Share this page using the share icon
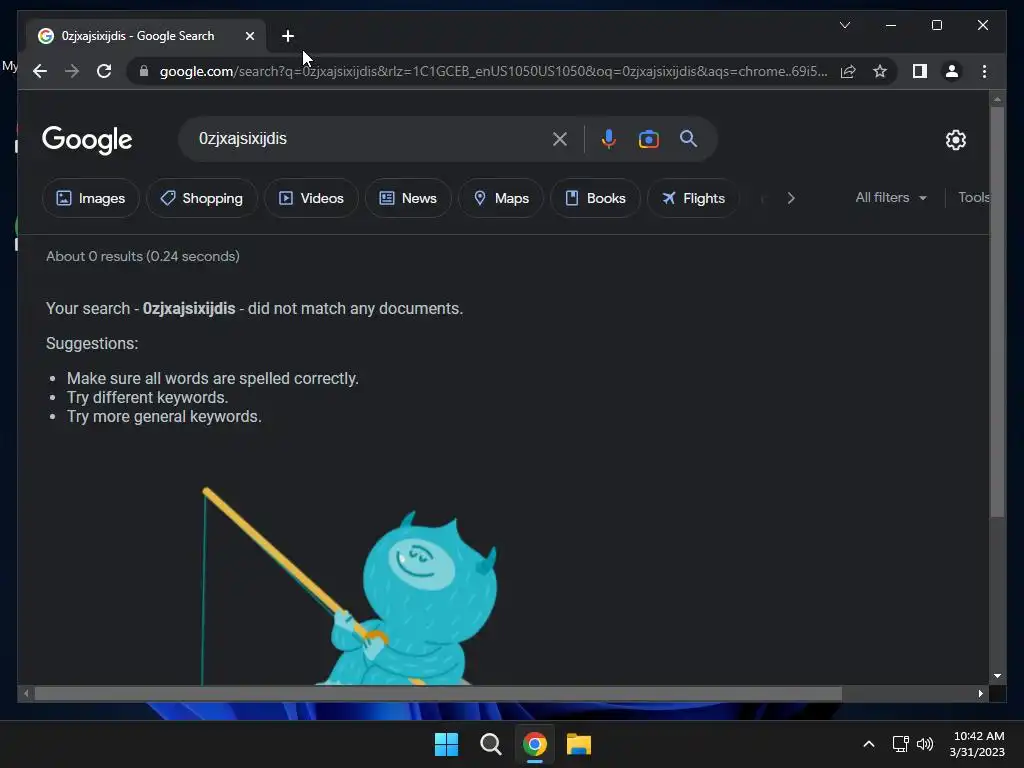The image size is (1024, 768). [x=848, y=71]
